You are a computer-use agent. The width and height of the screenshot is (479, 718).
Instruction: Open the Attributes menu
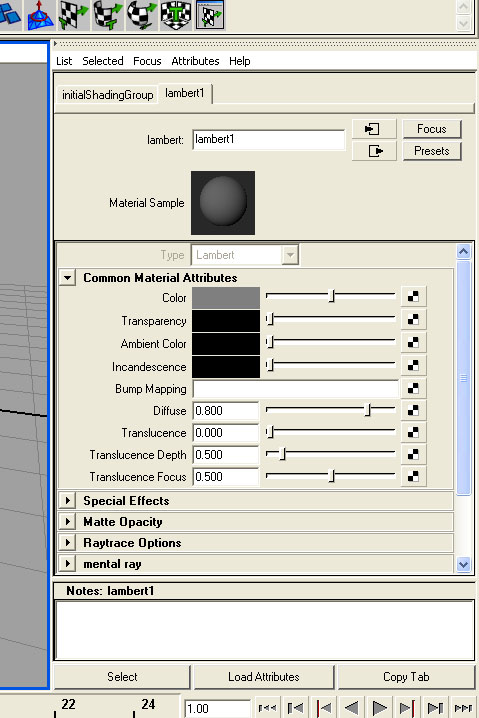click(195, 61)
